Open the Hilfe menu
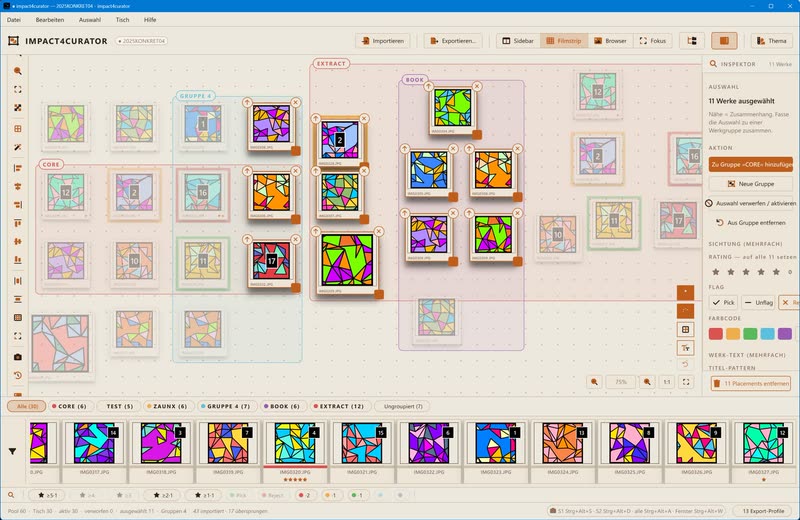The width and height of the screenshot is (800, 520). [150, 20]
